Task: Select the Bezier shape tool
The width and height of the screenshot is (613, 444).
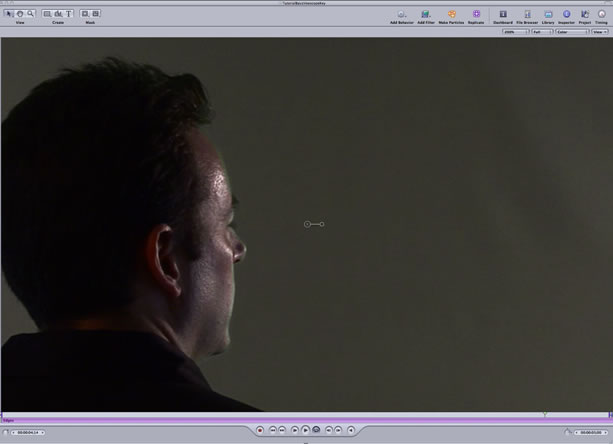Action: click(x=58, y=14)
